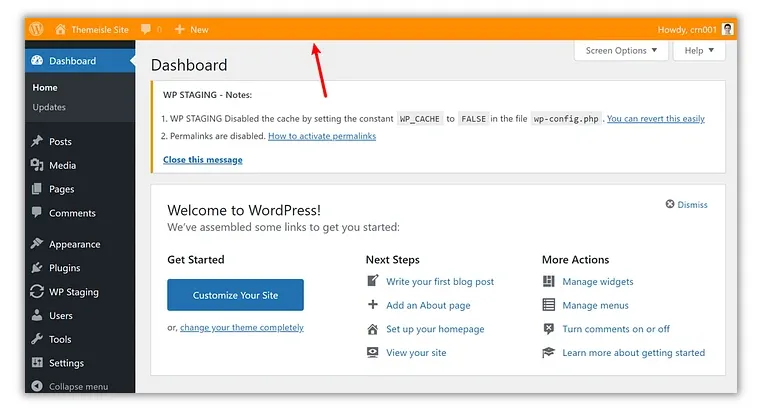
Task: Open the Howdy, crn001 account menu
Action: (x=695, y=29)
